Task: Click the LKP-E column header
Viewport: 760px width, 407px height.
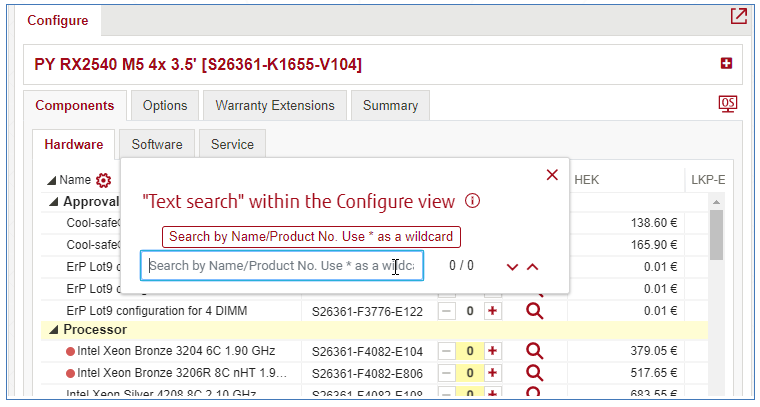Action: point(708,180)
